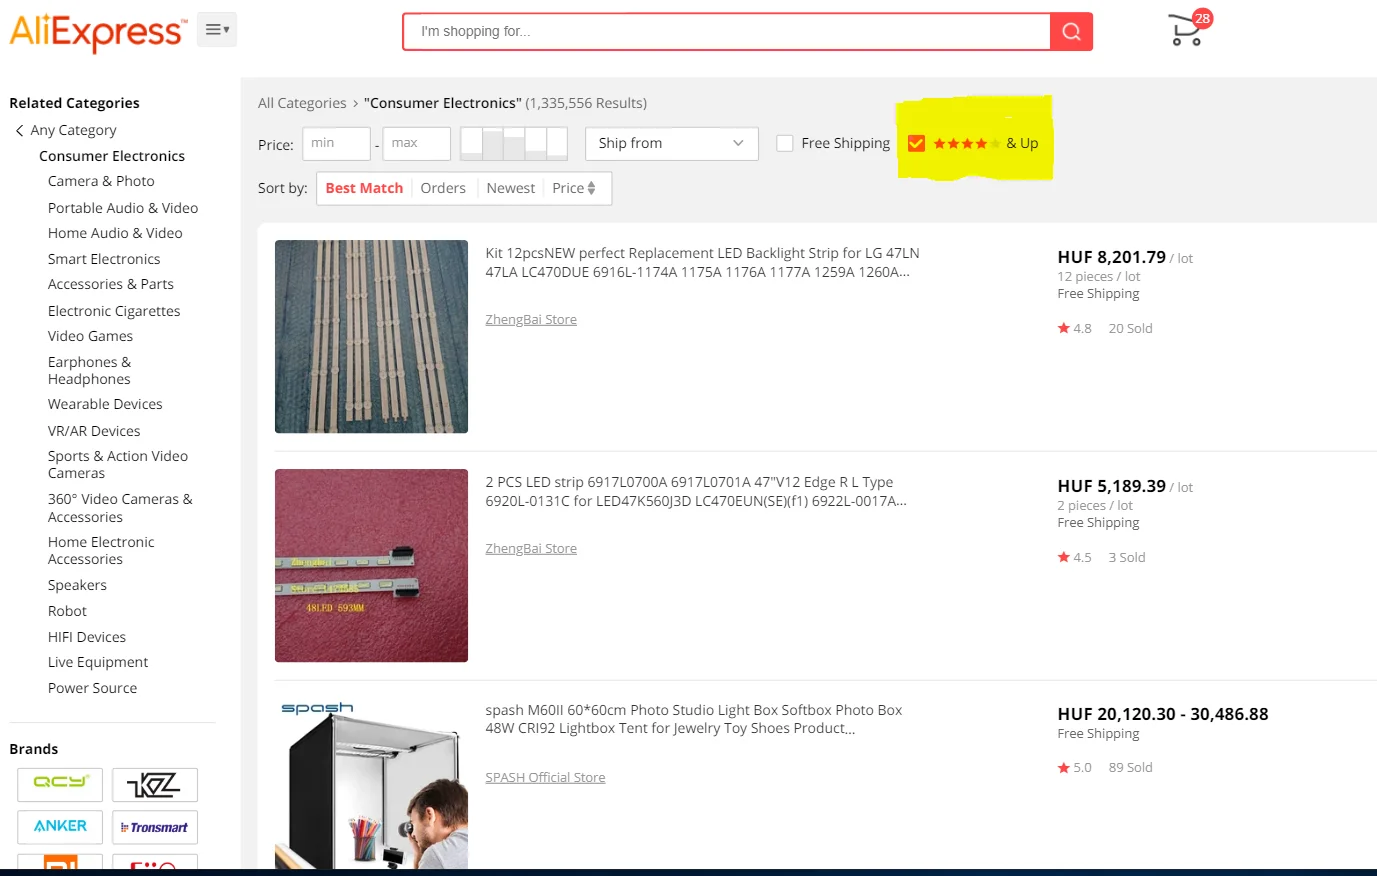
Task: Open the Ship from dropdown
Action: [671, 143]
